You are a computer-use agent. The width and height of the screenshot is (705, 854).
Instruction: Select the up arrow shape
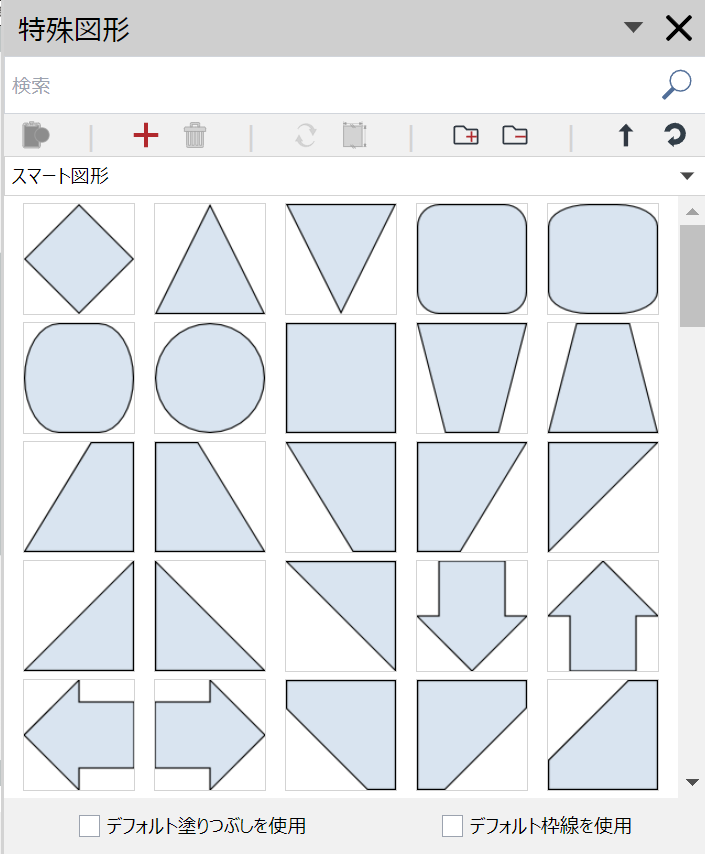pyautogui.click(x=603, y=616)
